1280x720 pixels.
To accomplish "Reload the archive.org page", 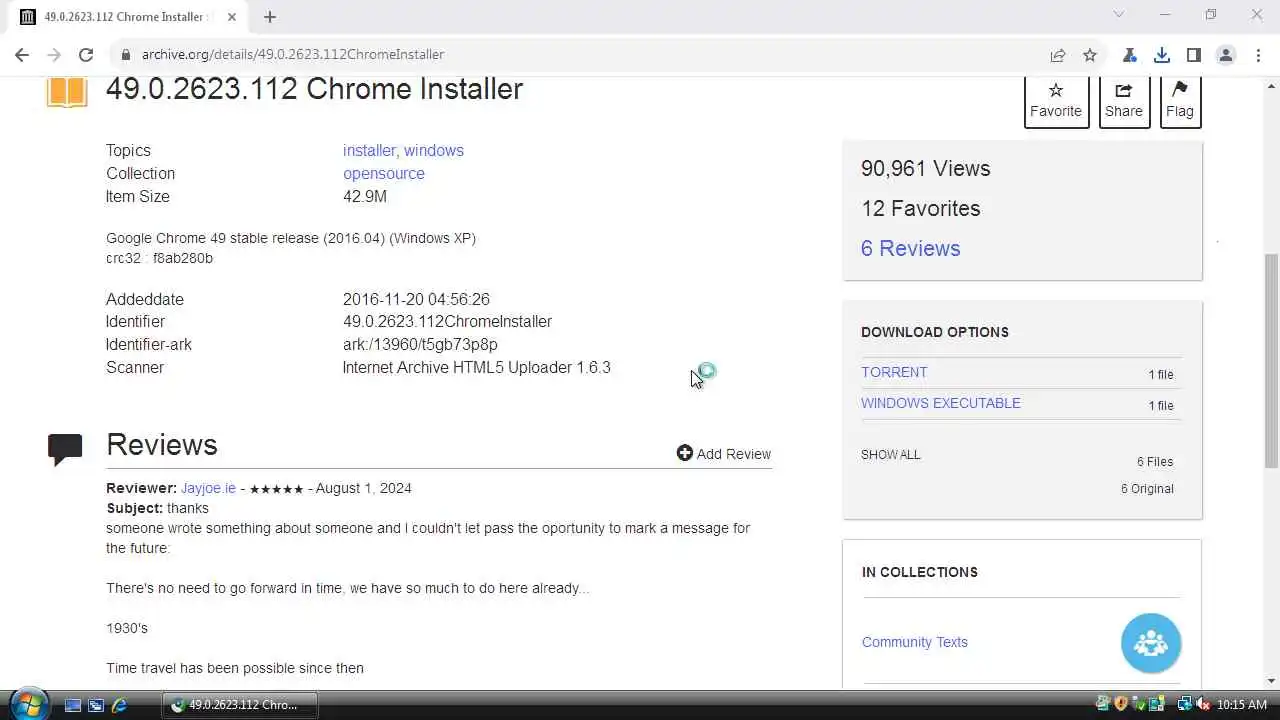I will [x=86, y=55].
